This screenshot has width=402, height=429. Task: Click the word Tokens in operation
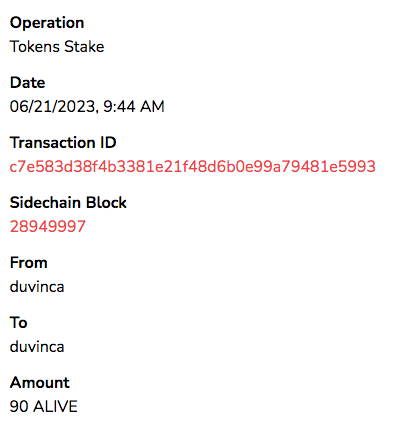tap(35, 46)
